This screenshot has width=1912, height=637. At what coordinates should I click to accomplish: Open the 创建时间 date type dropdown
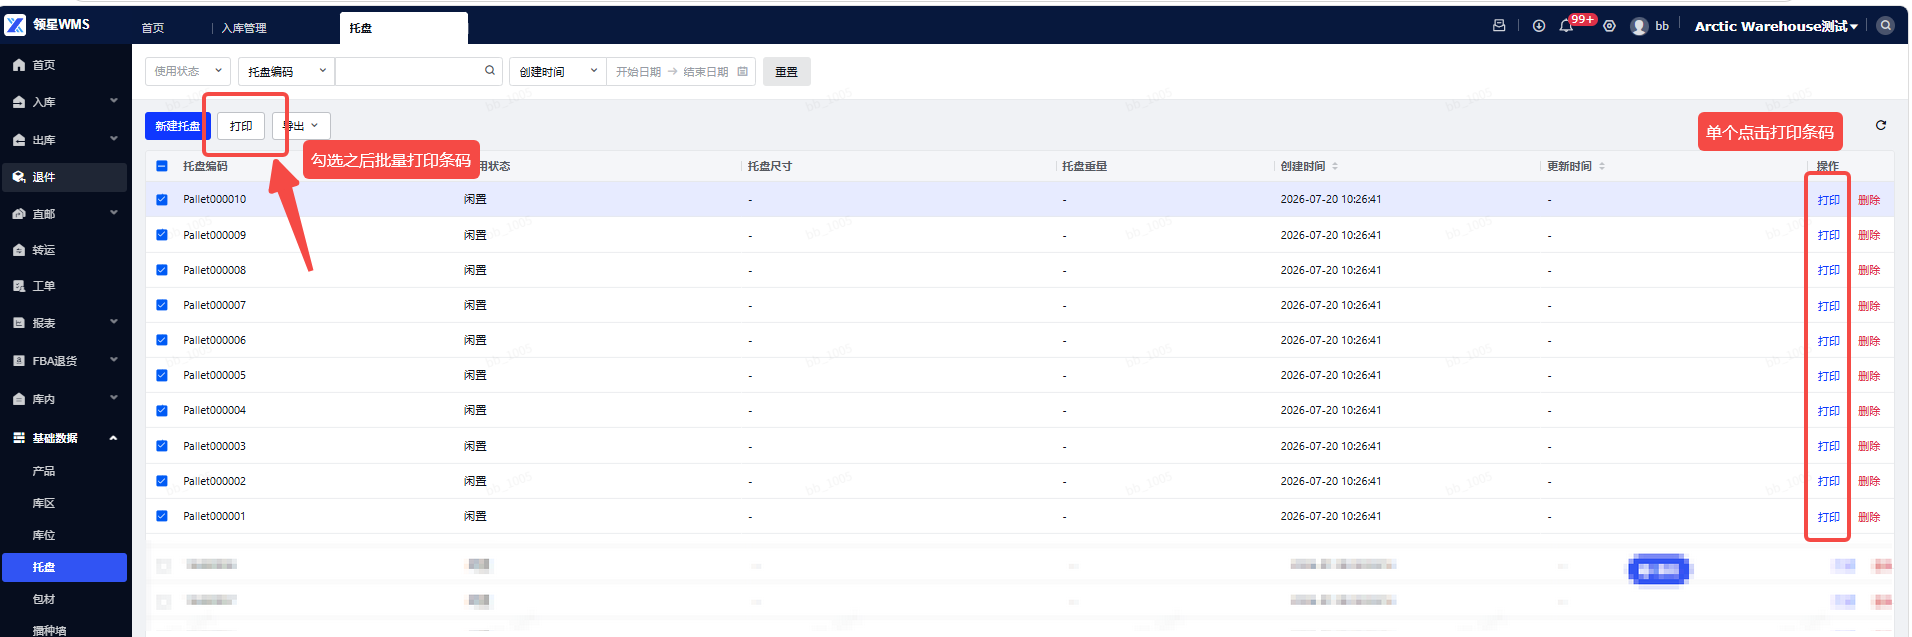(x=558, y=71)
